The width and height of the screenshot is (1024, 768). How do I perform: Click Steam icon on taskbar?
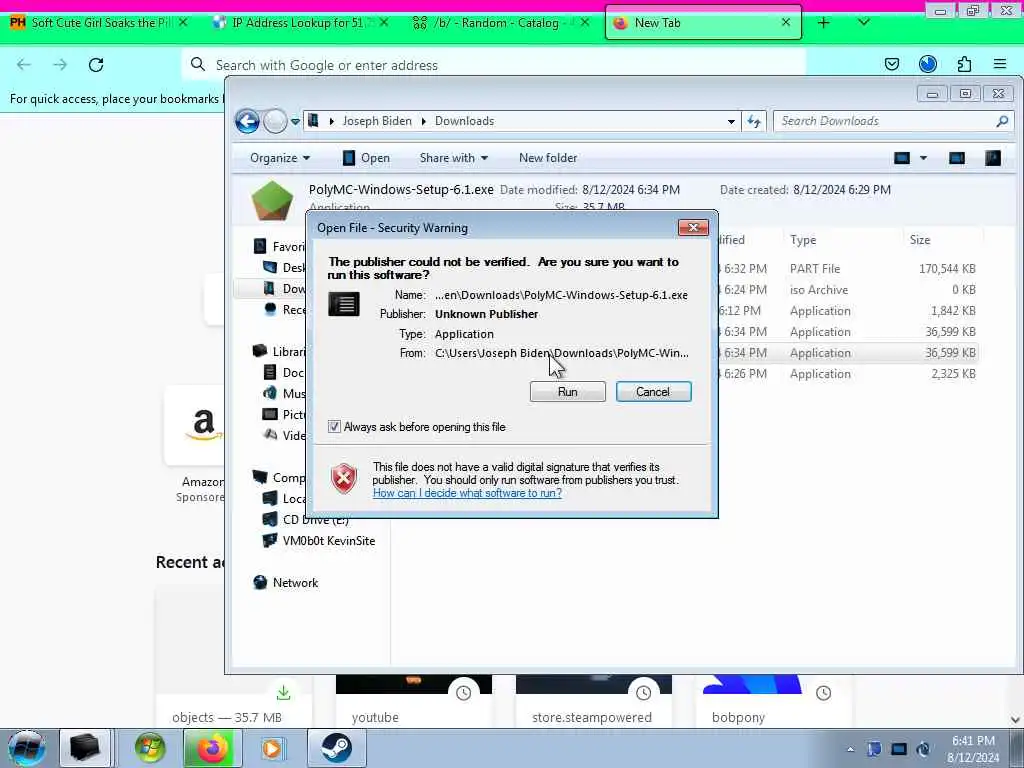pyautogui.click(x=336, y=748)
